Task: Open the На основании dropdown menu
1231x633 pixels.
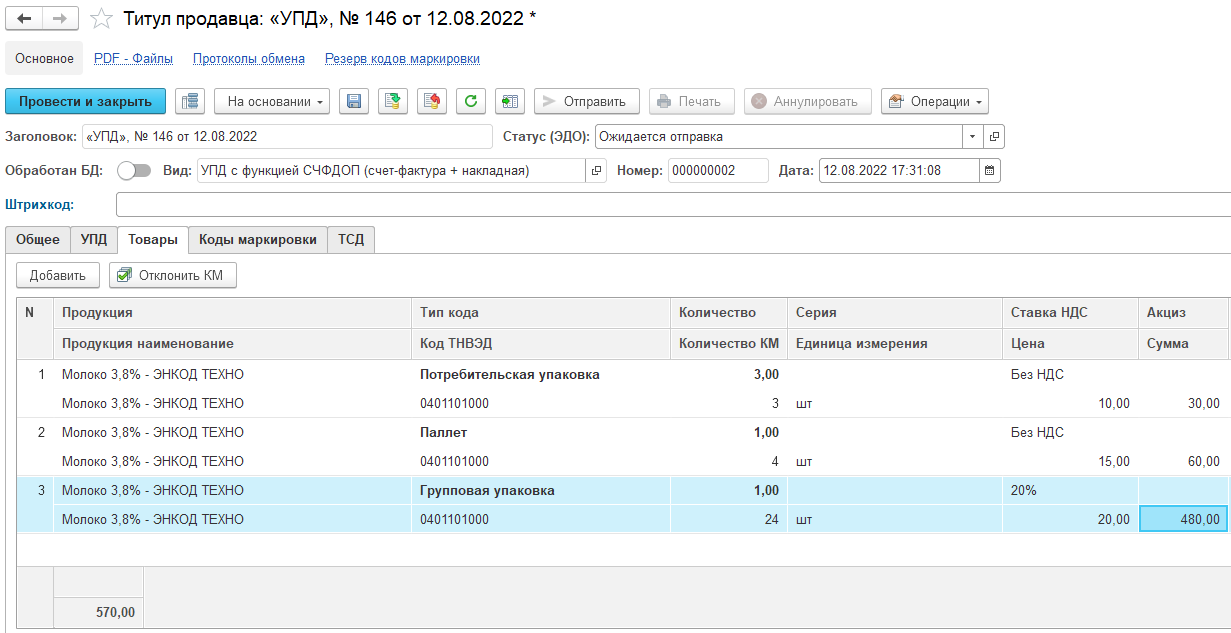Action: tap(272, 101)
